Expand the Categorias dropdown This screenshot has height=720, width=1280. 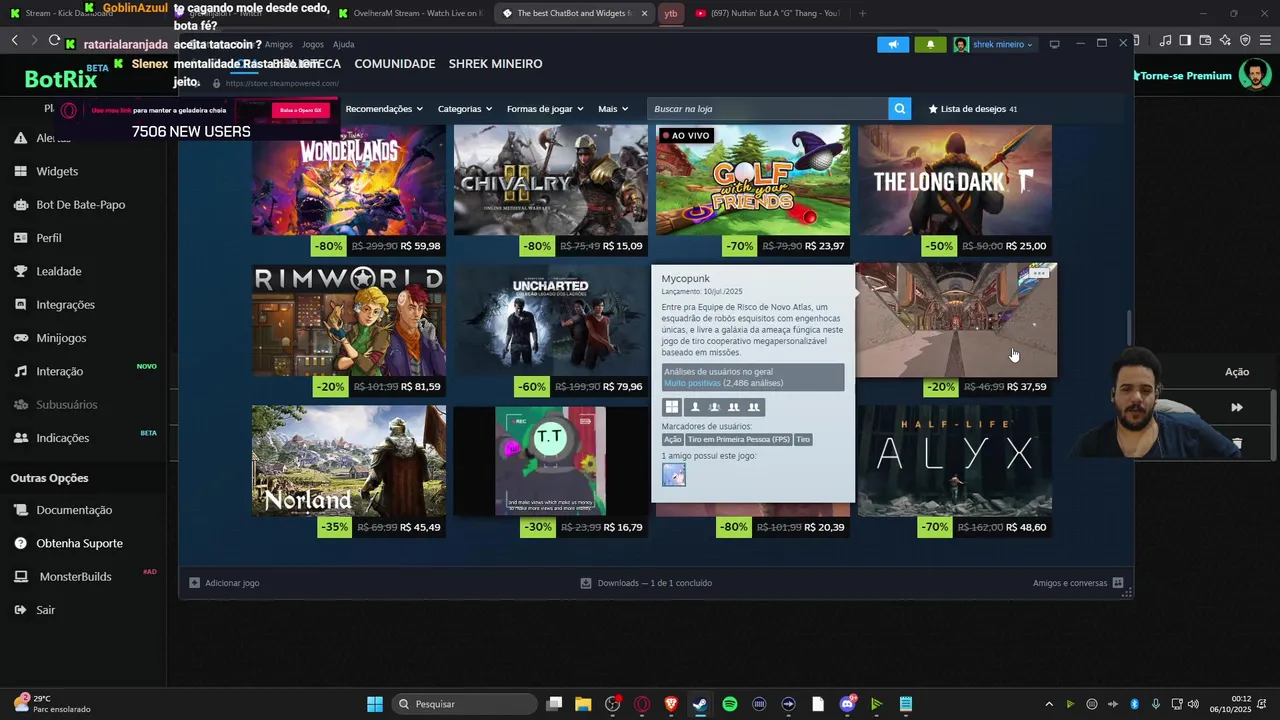(x=465, y=109)
